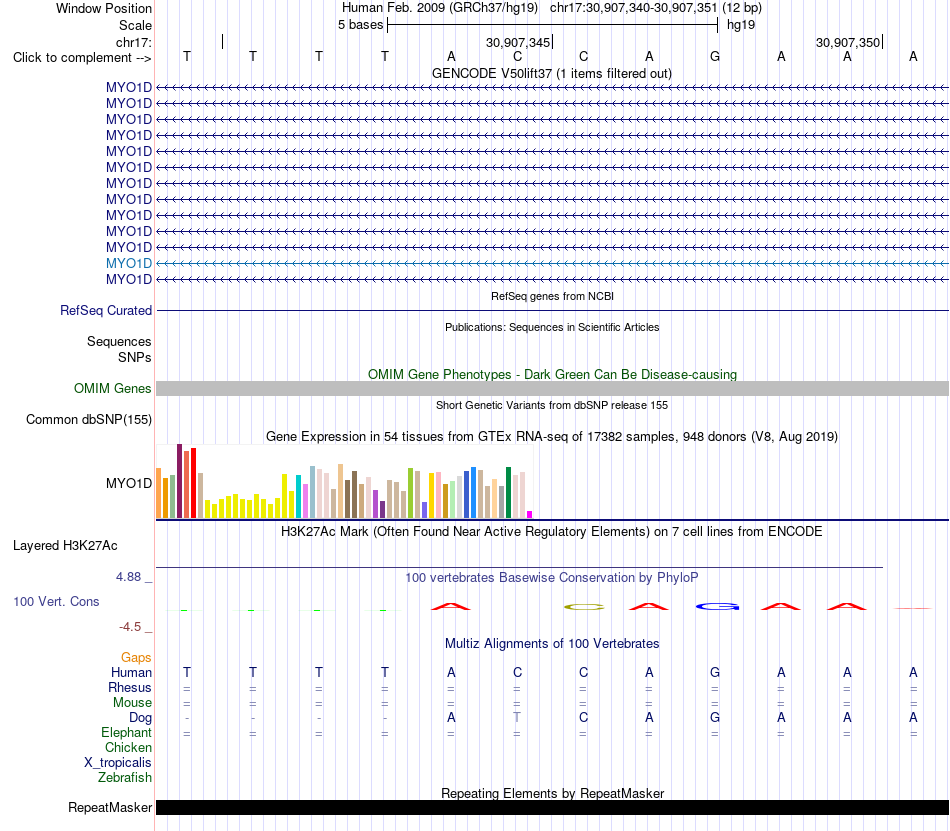
Task: Select the Elephant alignment row label
Action: pyautogui.click(x=126, y=733)
